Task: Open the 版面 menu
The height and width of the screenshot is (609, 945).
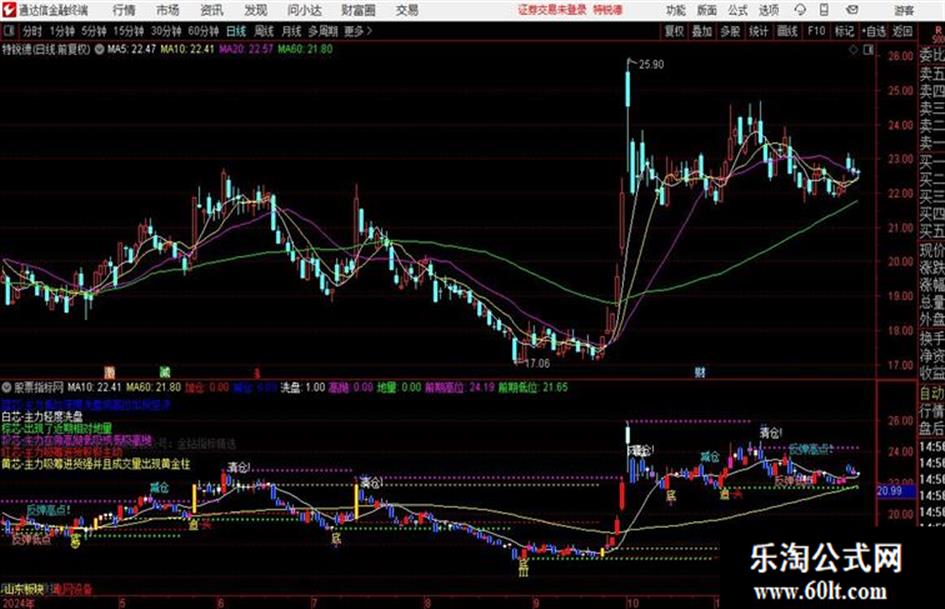Action: pos(706,10)
